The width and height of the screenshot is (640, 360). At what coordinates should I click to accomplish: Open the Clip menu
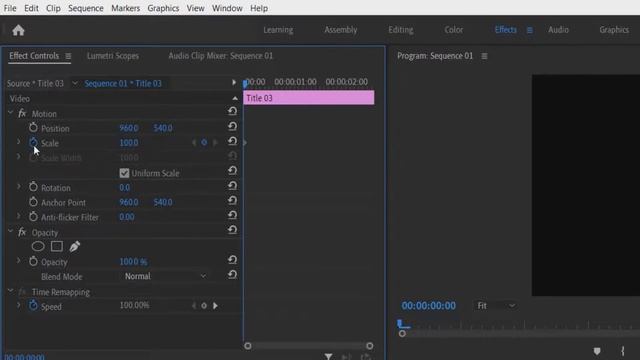[53, 8]
